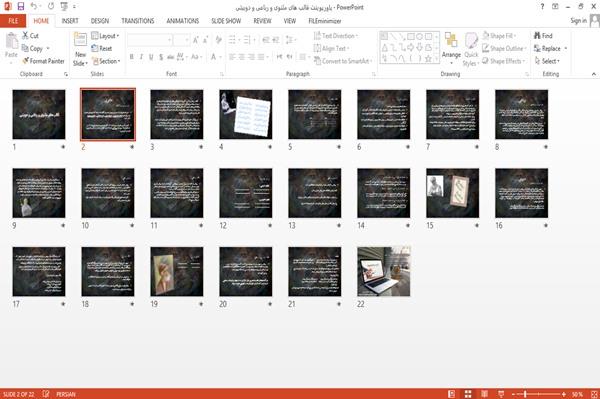The height and width of the screenshot is (399, 600).
Task: Increase font size with large A icon
Action: point(196,39)
